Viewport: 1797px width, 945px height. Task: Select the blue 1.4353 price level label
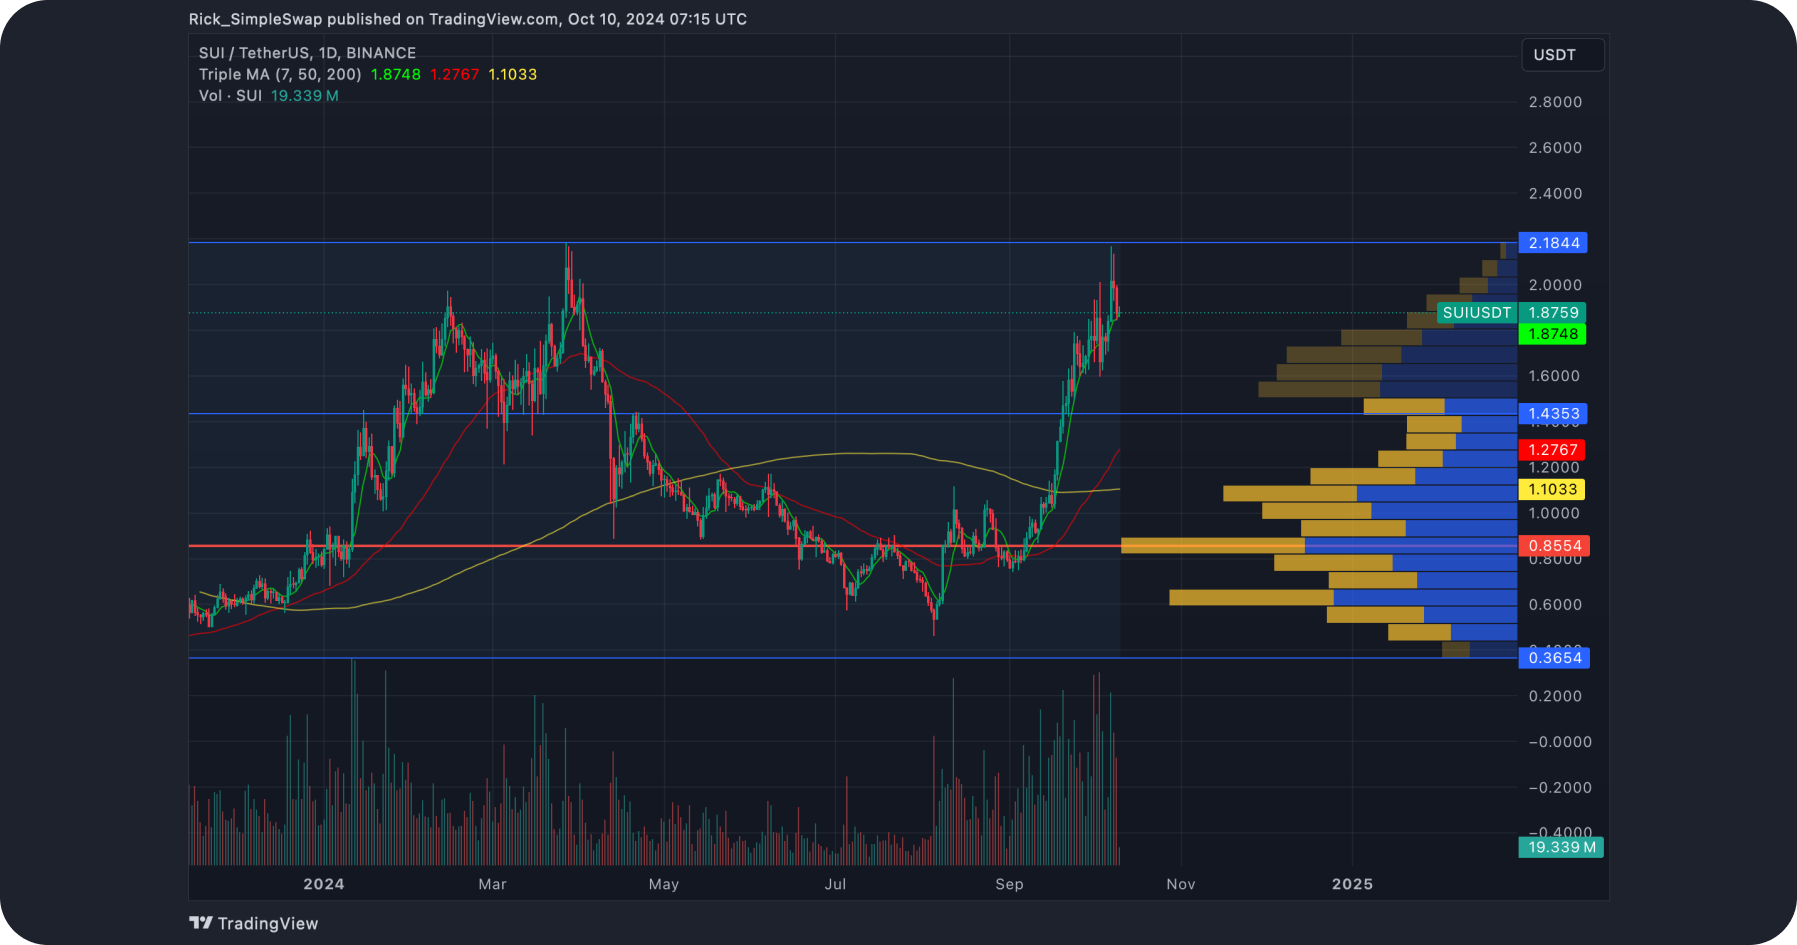click(1553, 413)
